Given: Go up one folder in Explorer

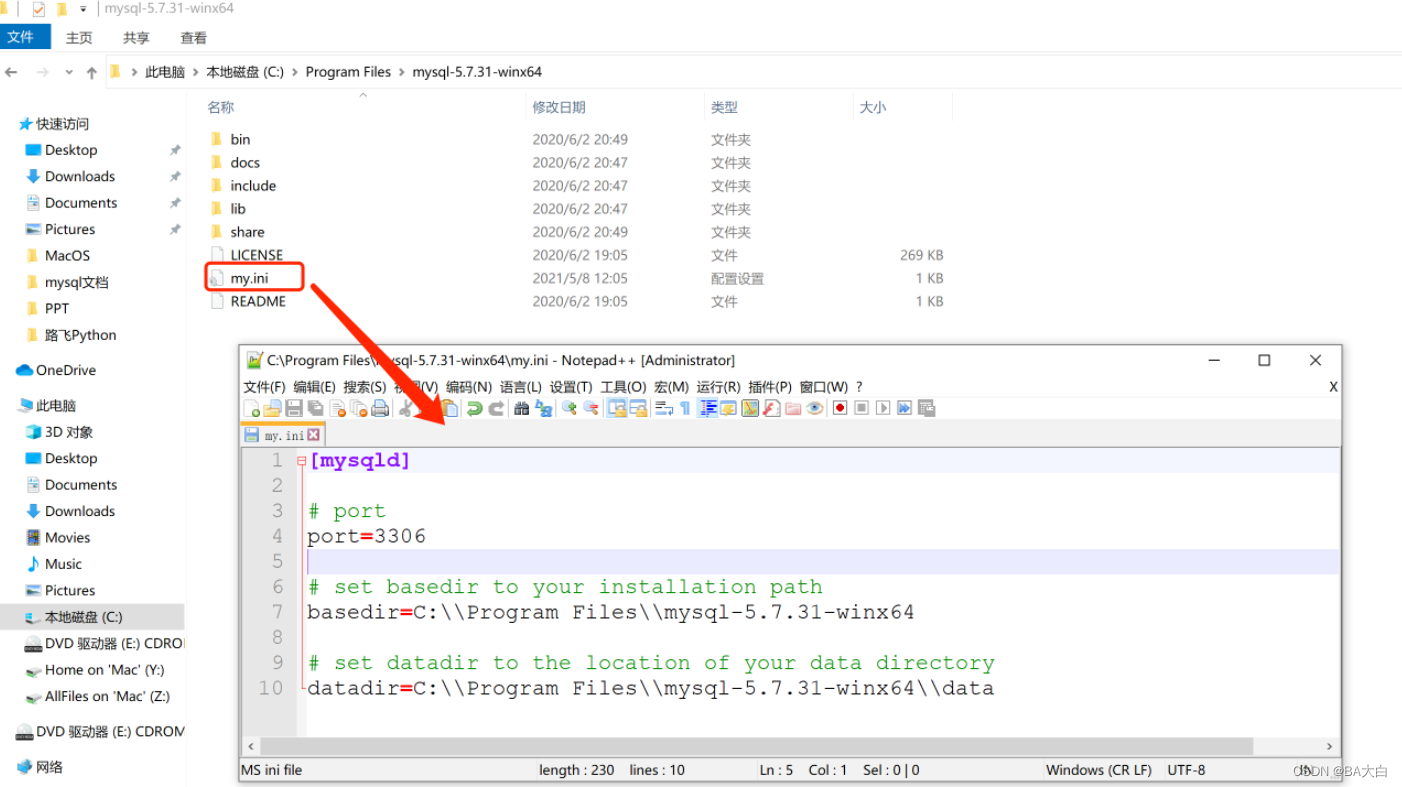Looking at the screenshot, I should [92, 72].
